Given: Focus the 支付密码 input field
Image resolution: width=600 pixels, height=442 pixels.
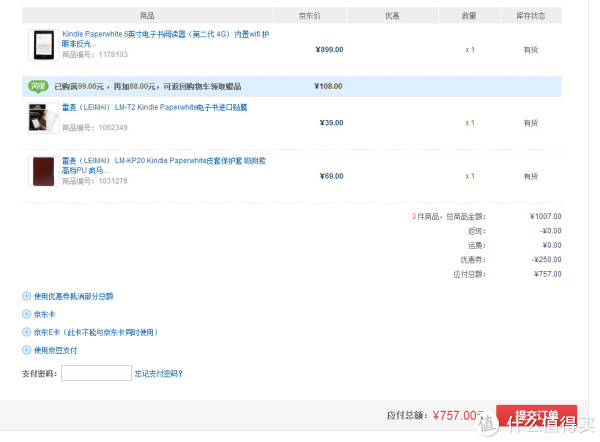Looking at the screenshot, I should click(x=96, y=373).
